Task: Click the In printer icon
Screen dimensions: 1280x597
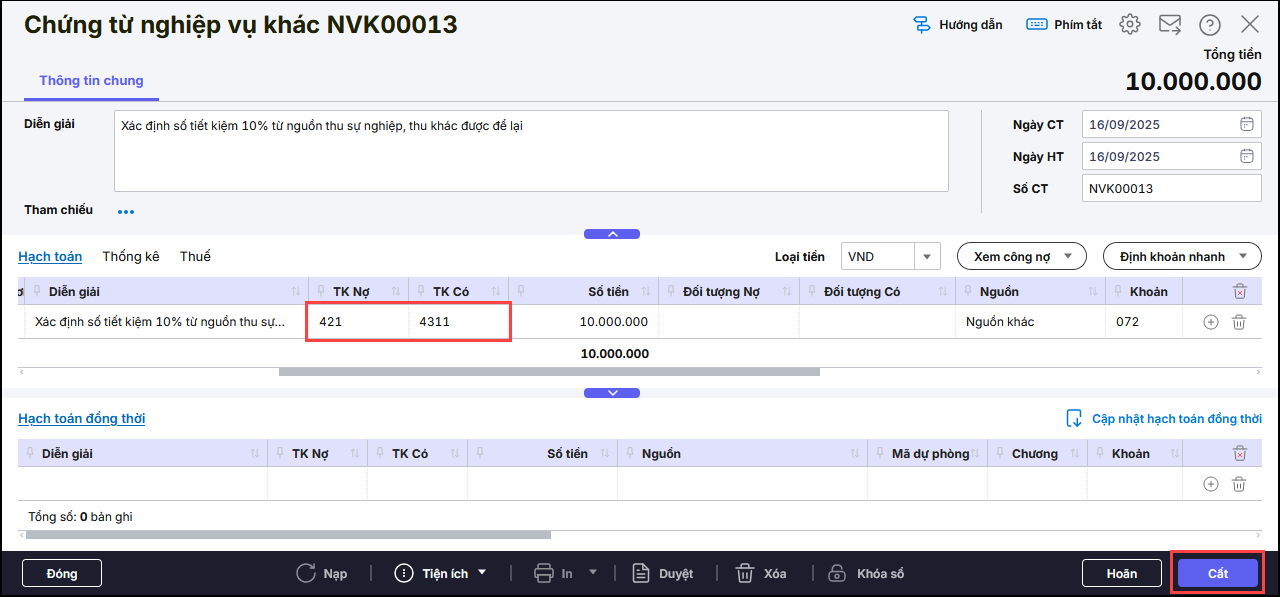Action: tap(544, 573)
